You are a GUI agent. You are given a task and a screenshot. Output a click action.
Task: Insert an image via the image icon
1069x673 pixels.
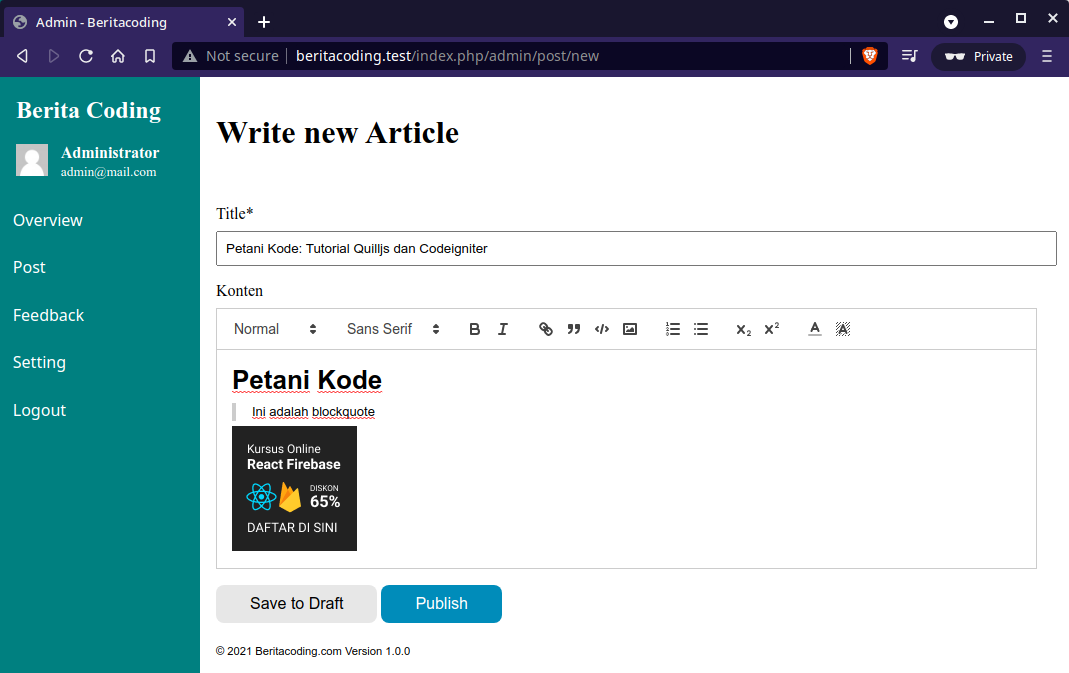click(629, 328)
